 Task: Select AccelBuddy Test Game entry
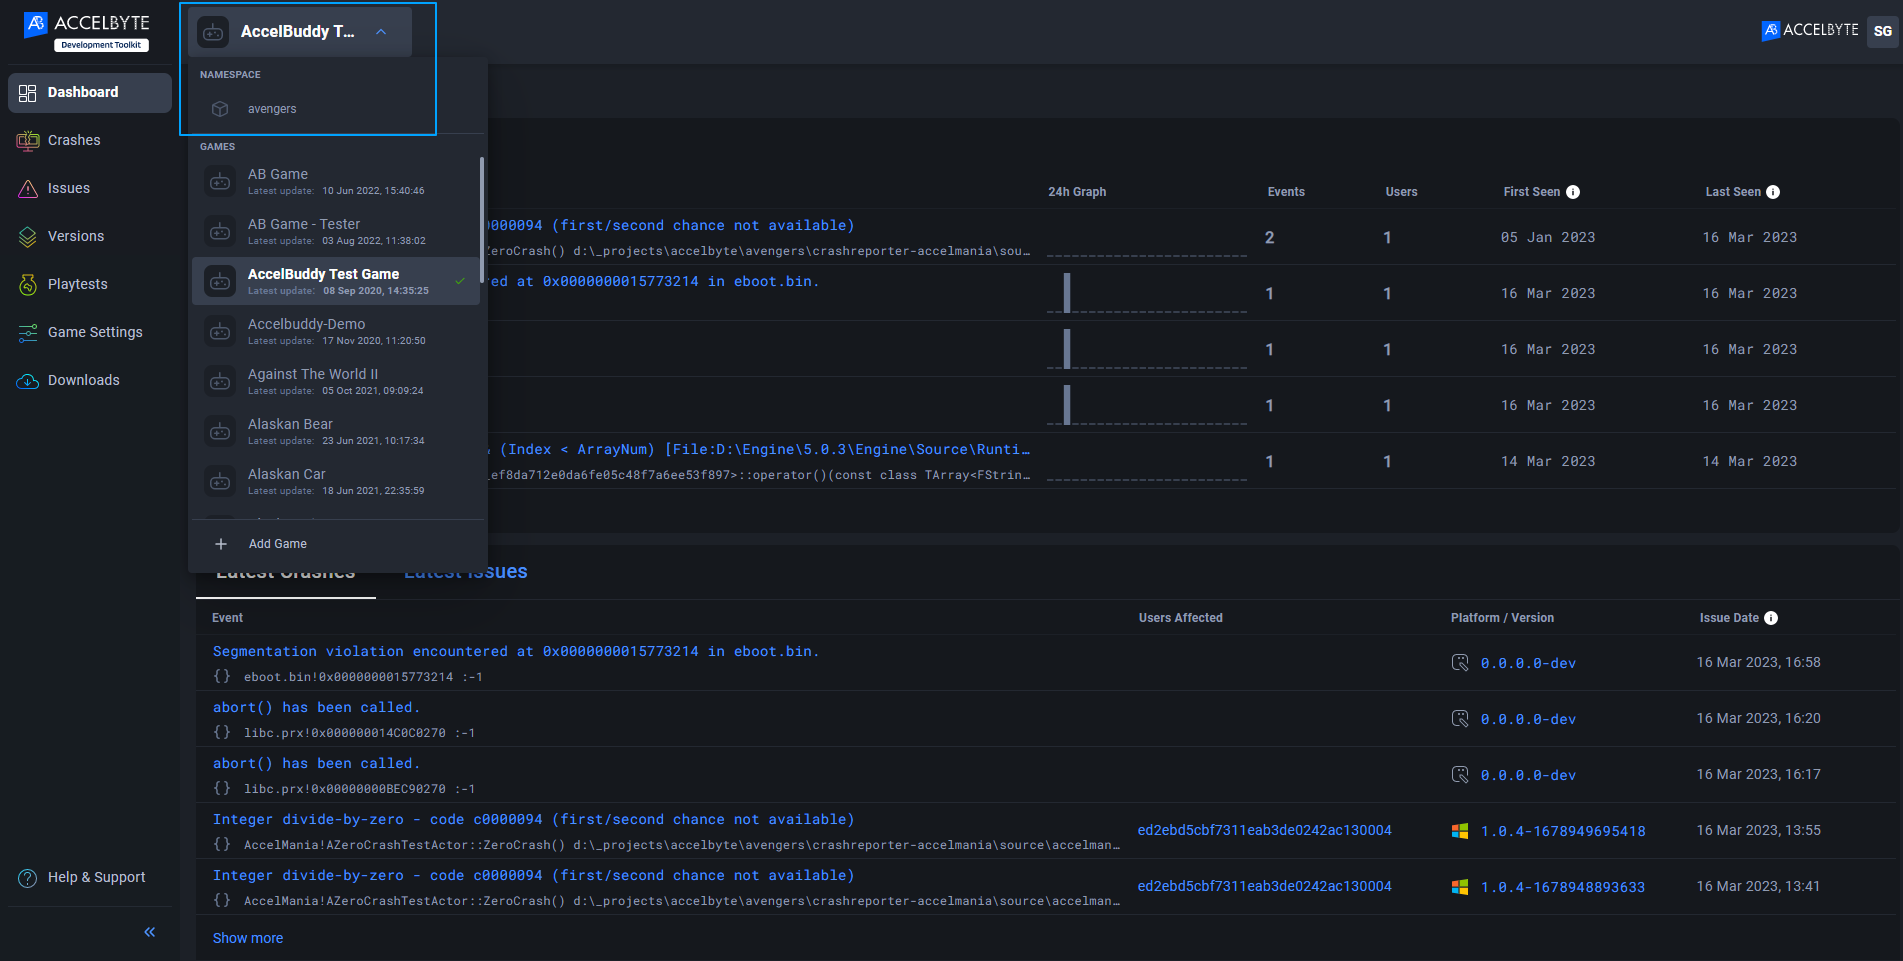pyautogui.click(x=336, y=281)
